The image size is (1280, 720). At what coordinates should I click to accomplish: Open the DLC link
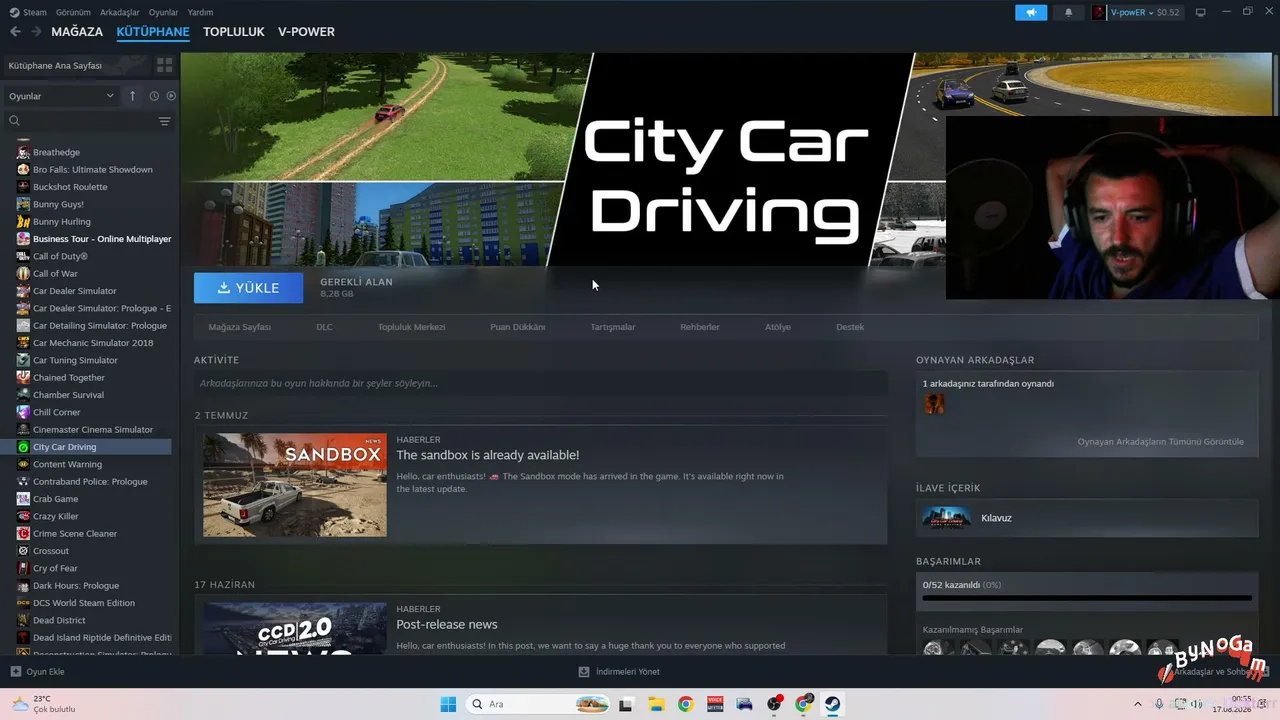click(324, 327)
